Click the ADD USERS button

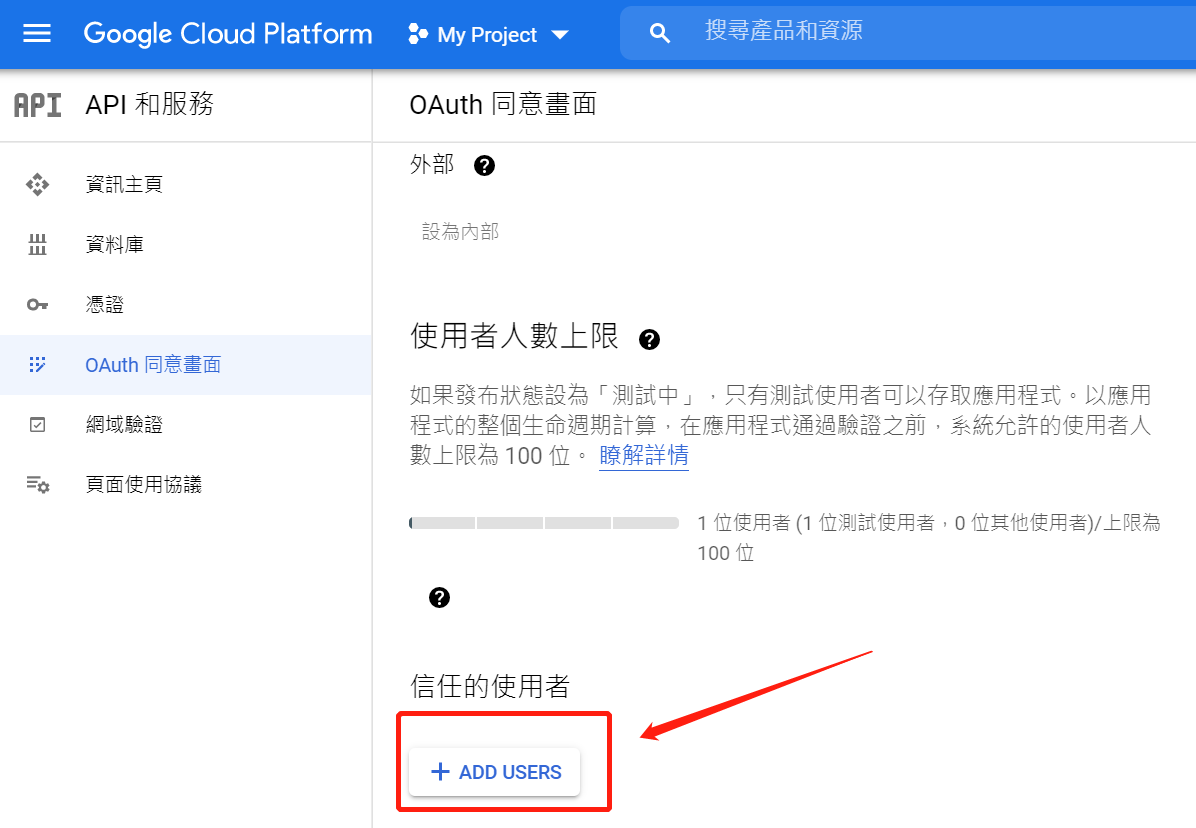click(494, 772)
